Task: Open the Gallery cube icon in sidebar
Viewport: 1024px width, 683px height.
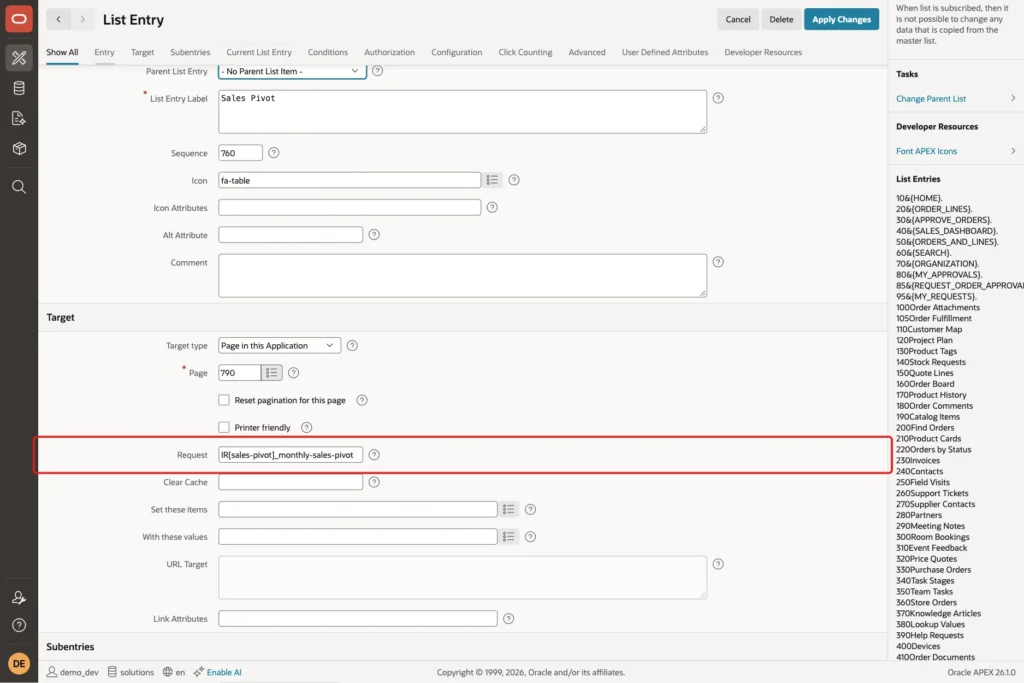Action: point(19,148)
